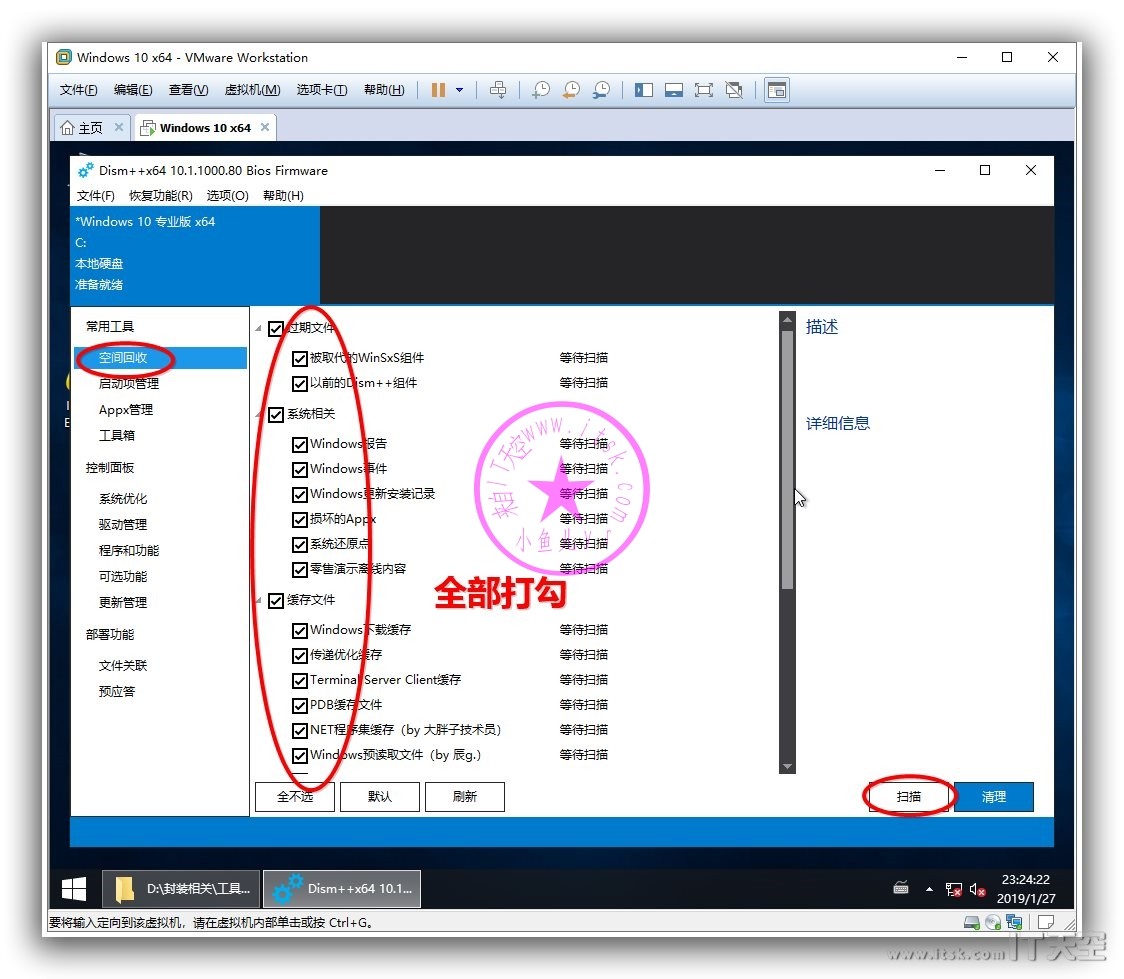Pause the virtual machine from VMware toolbar
This screenshot has width=1124, height=979.
(438, 90)
